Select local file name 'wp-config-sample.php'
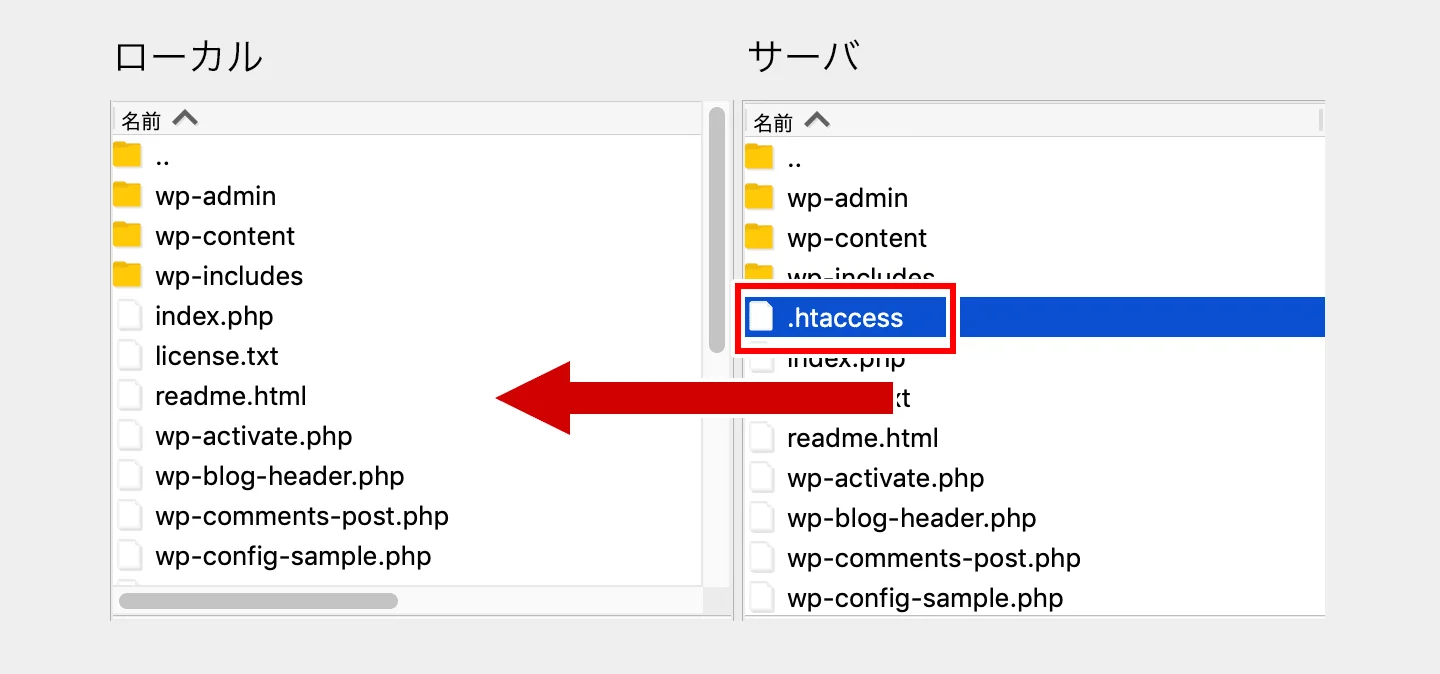Viewport: 1440px width, 674px height. tap(293, 556)
